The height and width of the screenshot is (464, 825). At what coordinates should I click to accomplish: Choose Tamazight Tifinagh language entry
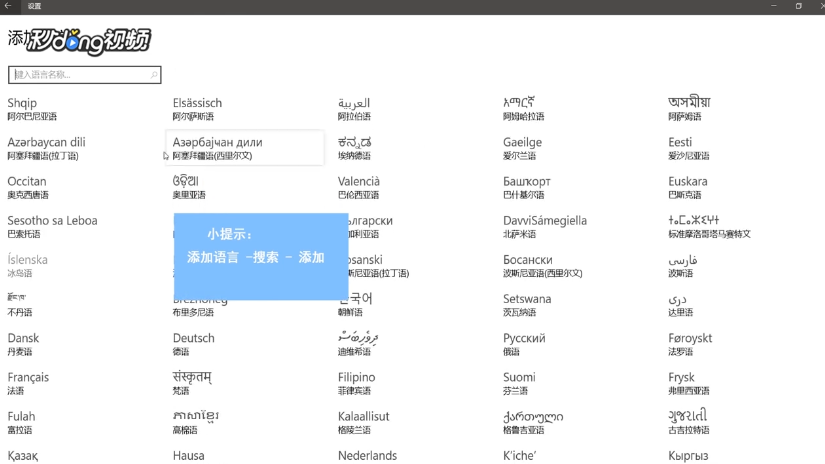coord(709,227)
